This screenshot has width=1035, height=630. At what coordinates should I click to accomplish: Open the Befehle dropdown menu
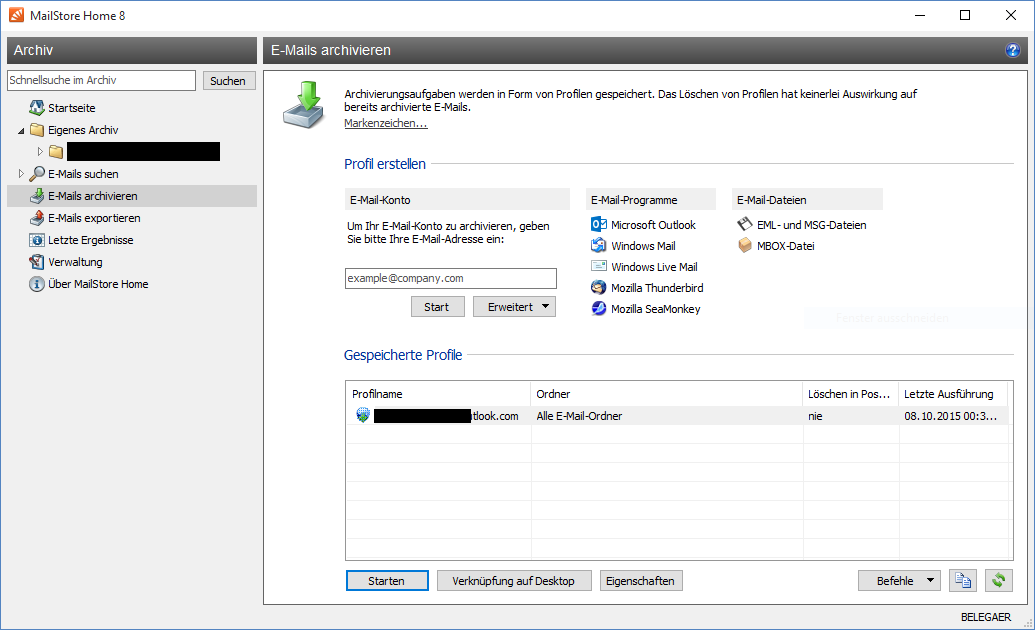click(899, 581)
